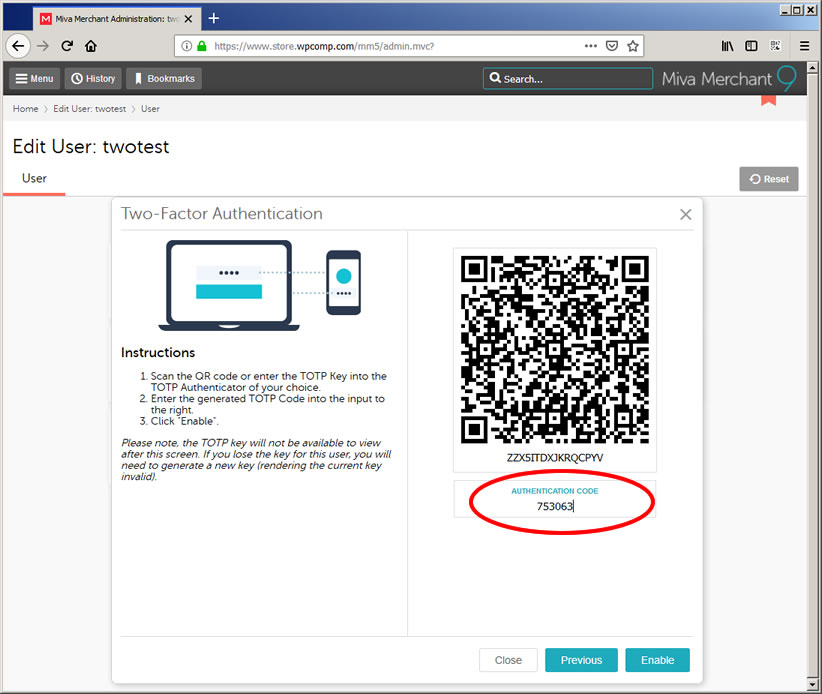Click the Previous button in the dialog
This screenshot has height=694, width=822.
[x=581, y=660]
